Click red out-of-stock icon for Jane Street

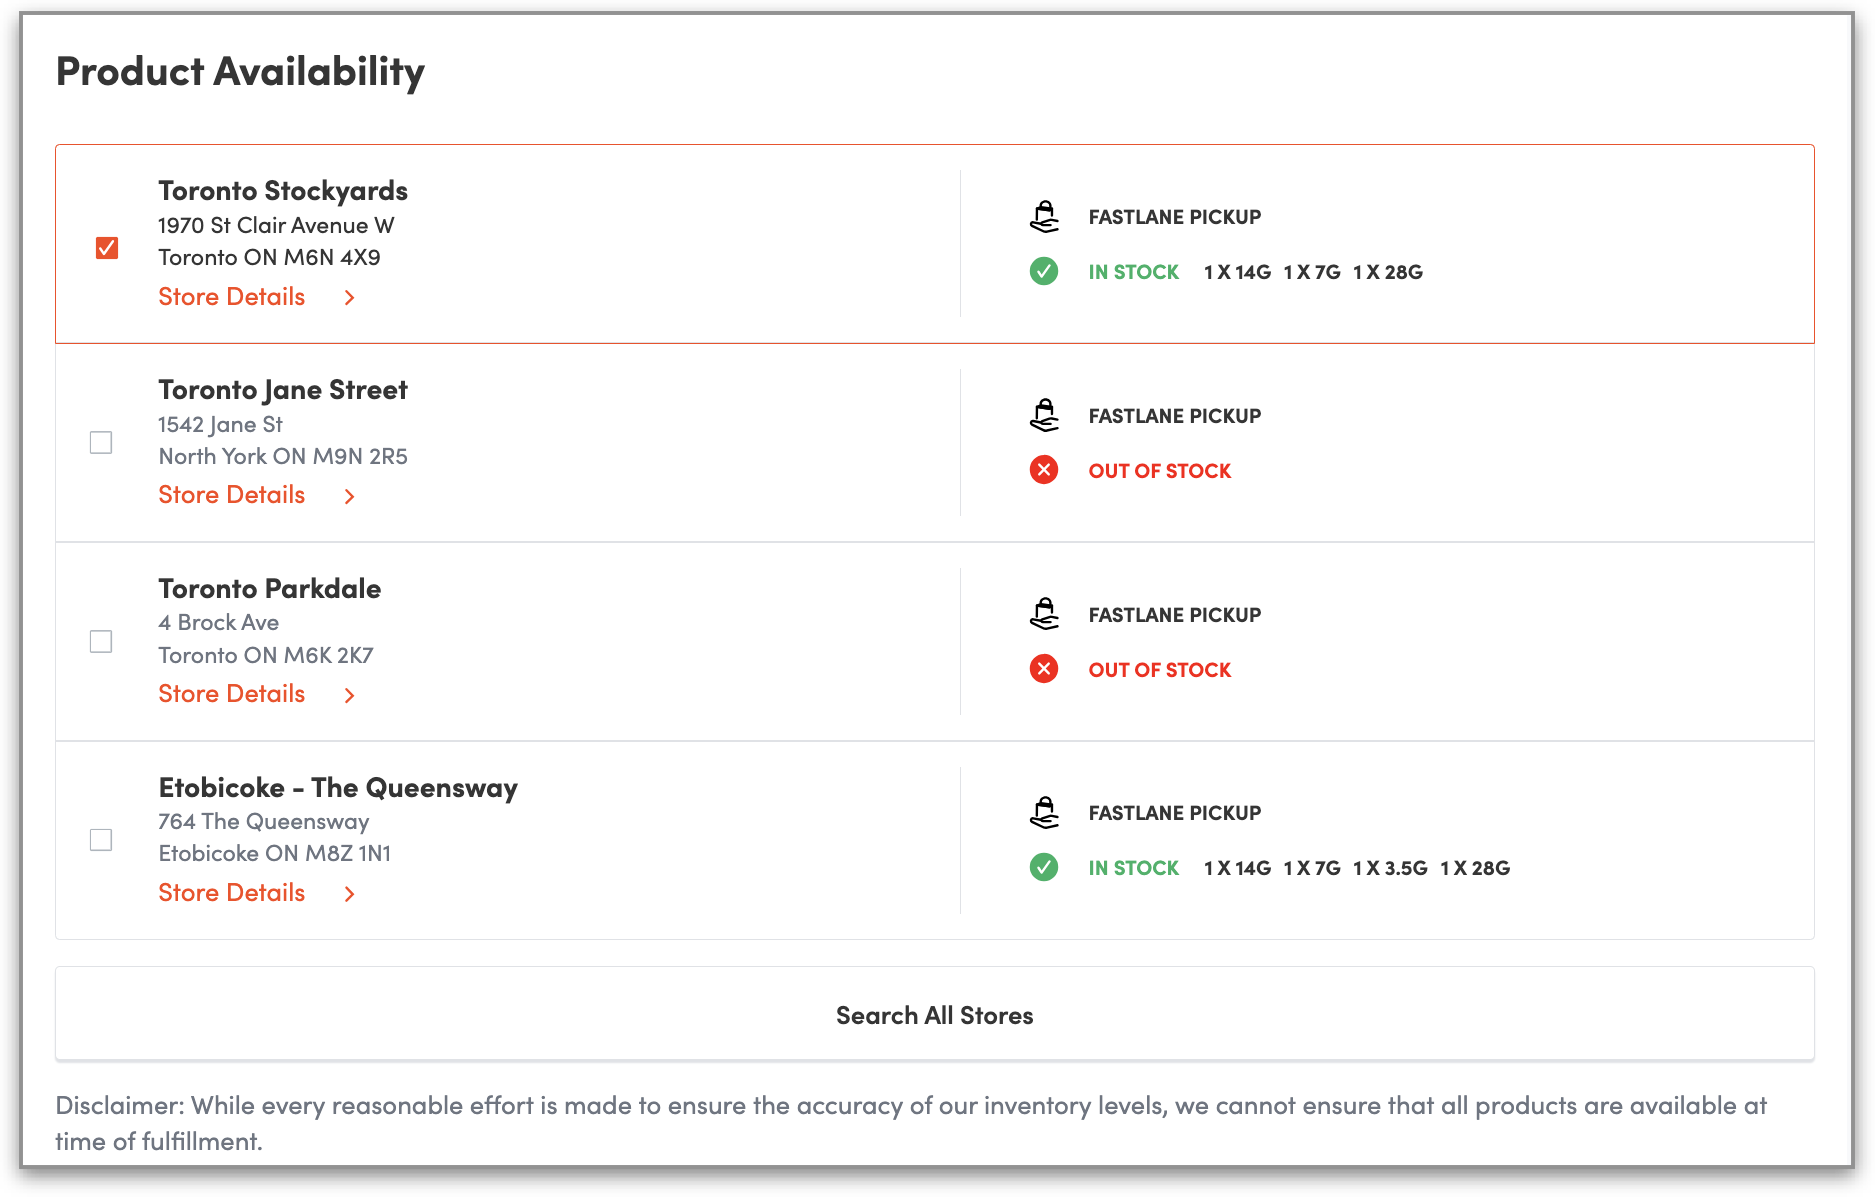pos(1044,470)
